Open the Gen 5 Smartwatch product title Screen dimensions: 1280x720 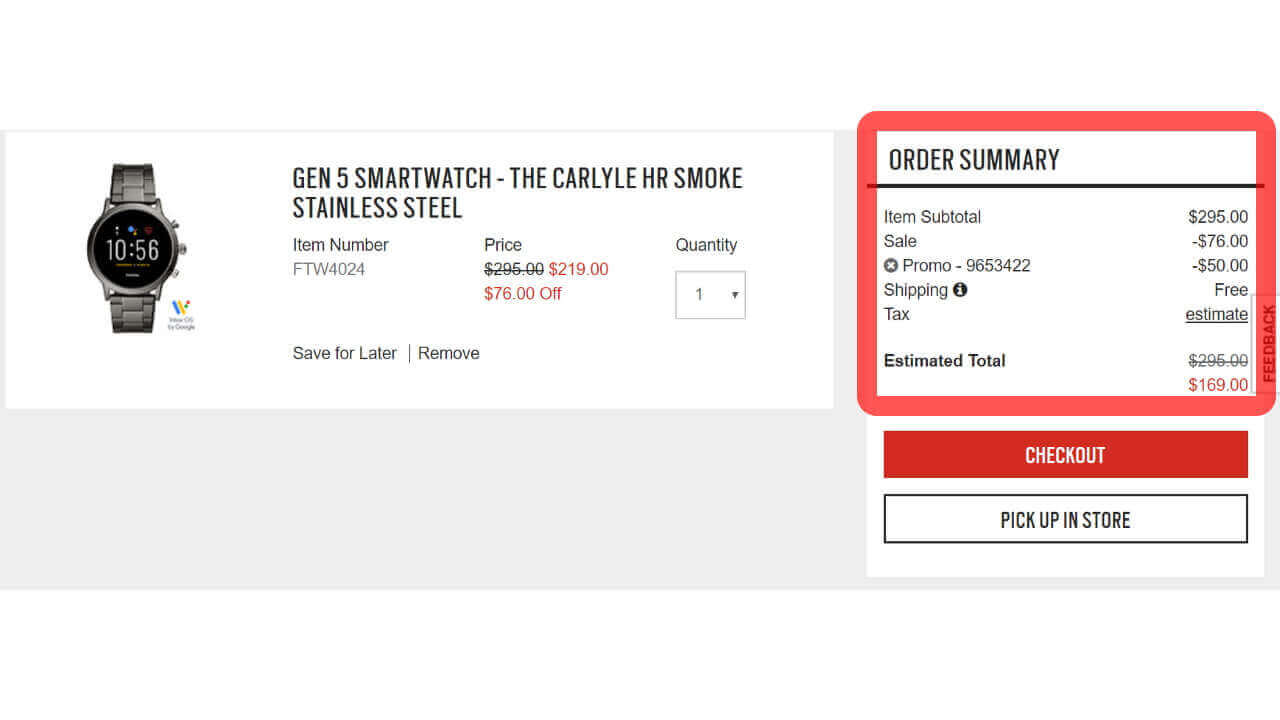(x=517, y=193)
